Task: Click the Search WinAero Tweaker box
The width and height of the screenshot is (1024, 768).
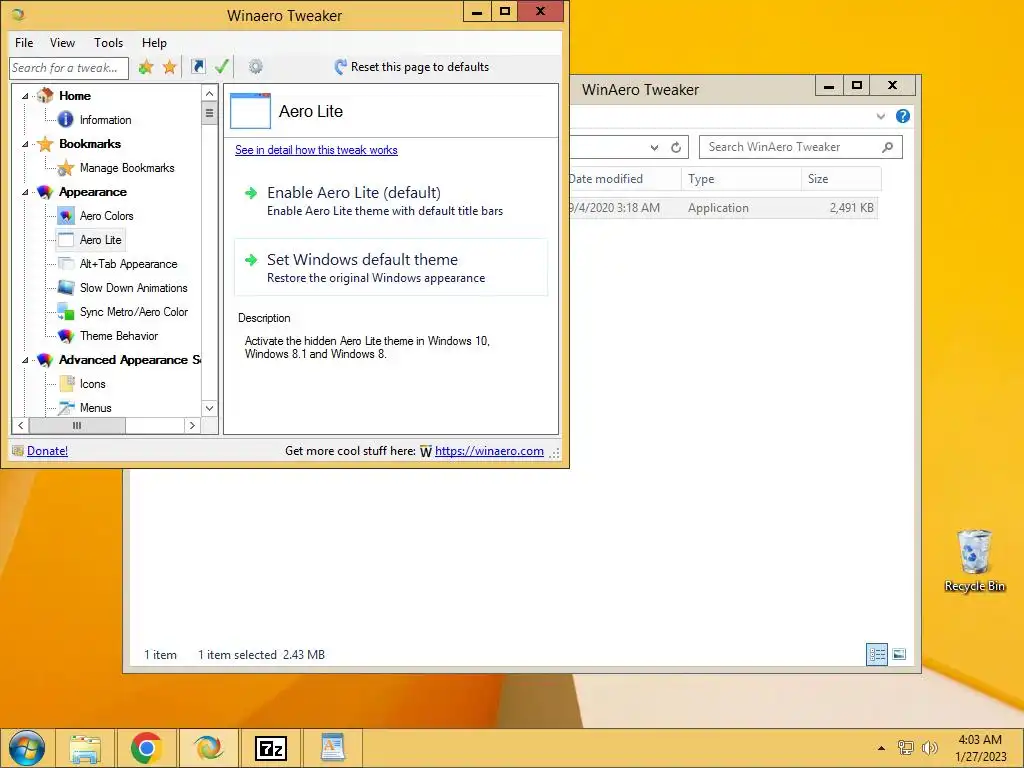Action: pyautogui.click(x=801, y=147)
